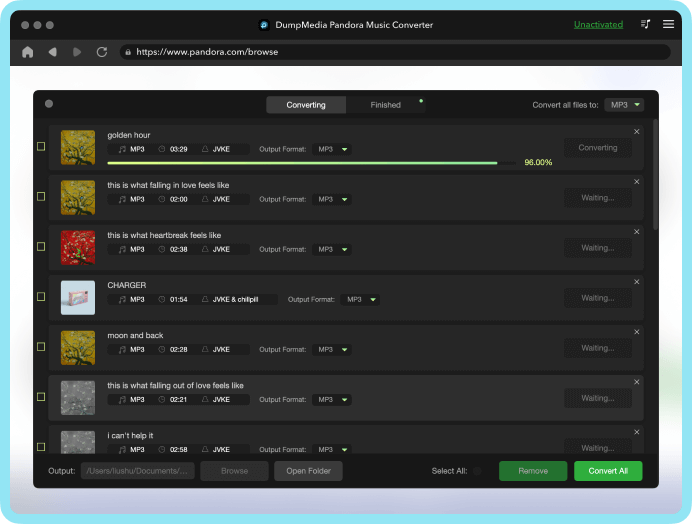Click Waiting status for moon and back
Viewport: 692px width, 524px height.
click(598, 348)
